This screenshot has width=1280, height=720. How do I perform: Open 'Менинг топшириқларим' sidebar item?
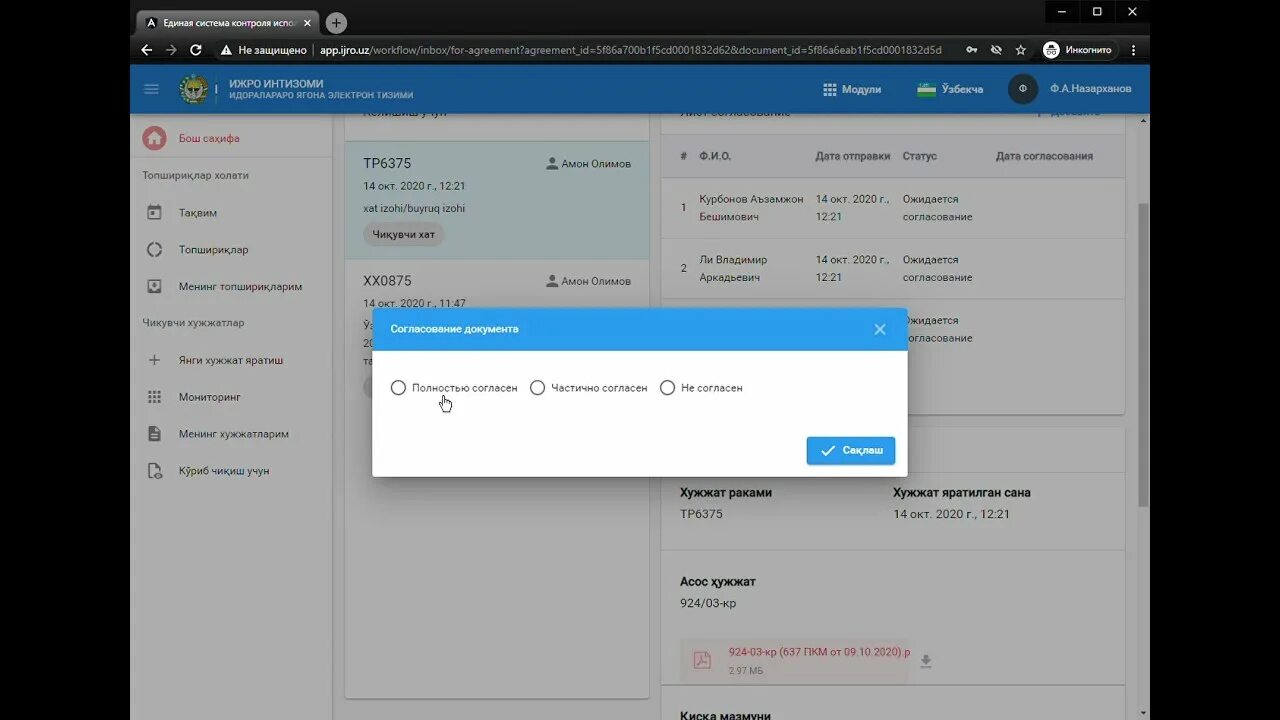[240, 287]
